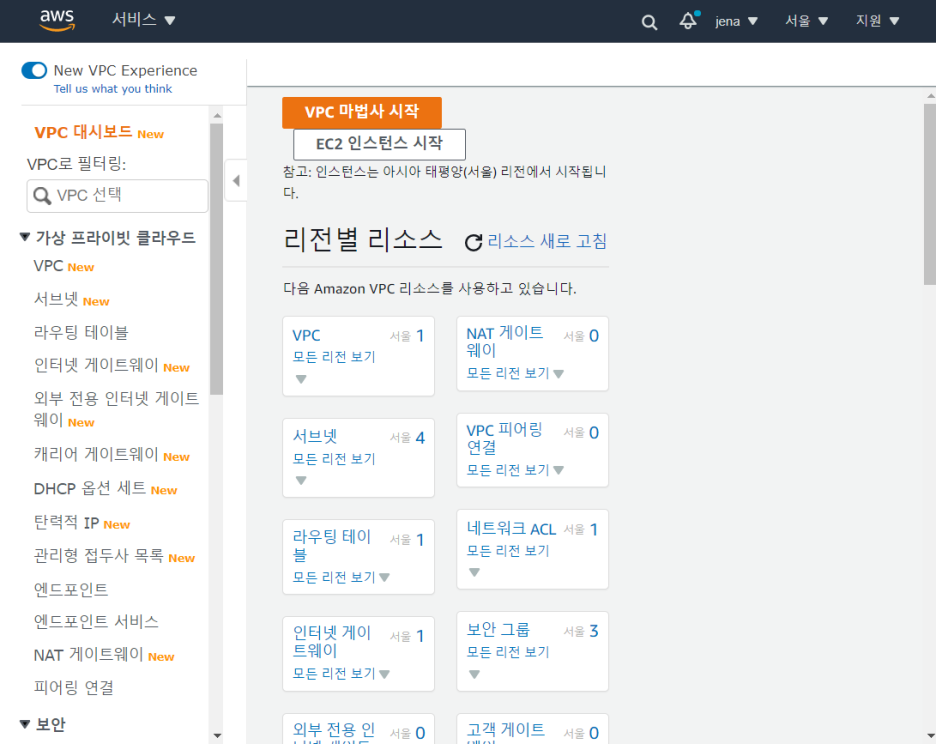Open the 서비스 services dropdown
This screenshot has height=744, width=936.
coord(143,20)
